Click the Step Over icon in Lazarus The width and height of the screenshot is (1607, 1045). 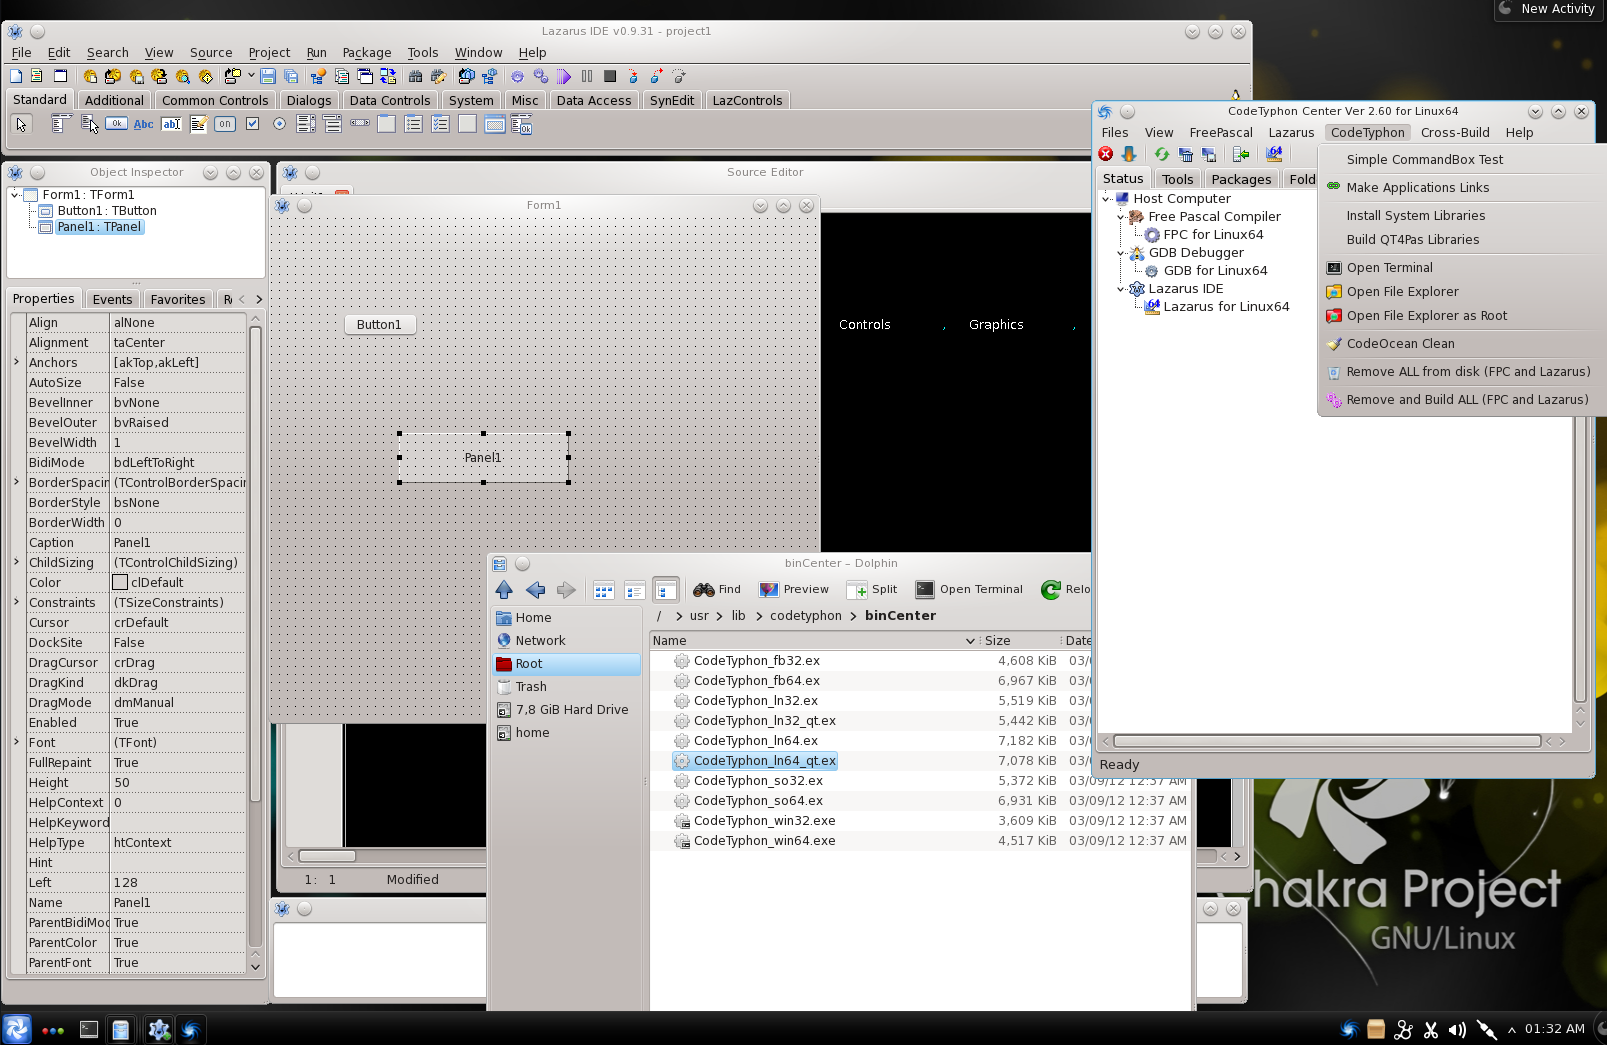(x=656, y=76)
